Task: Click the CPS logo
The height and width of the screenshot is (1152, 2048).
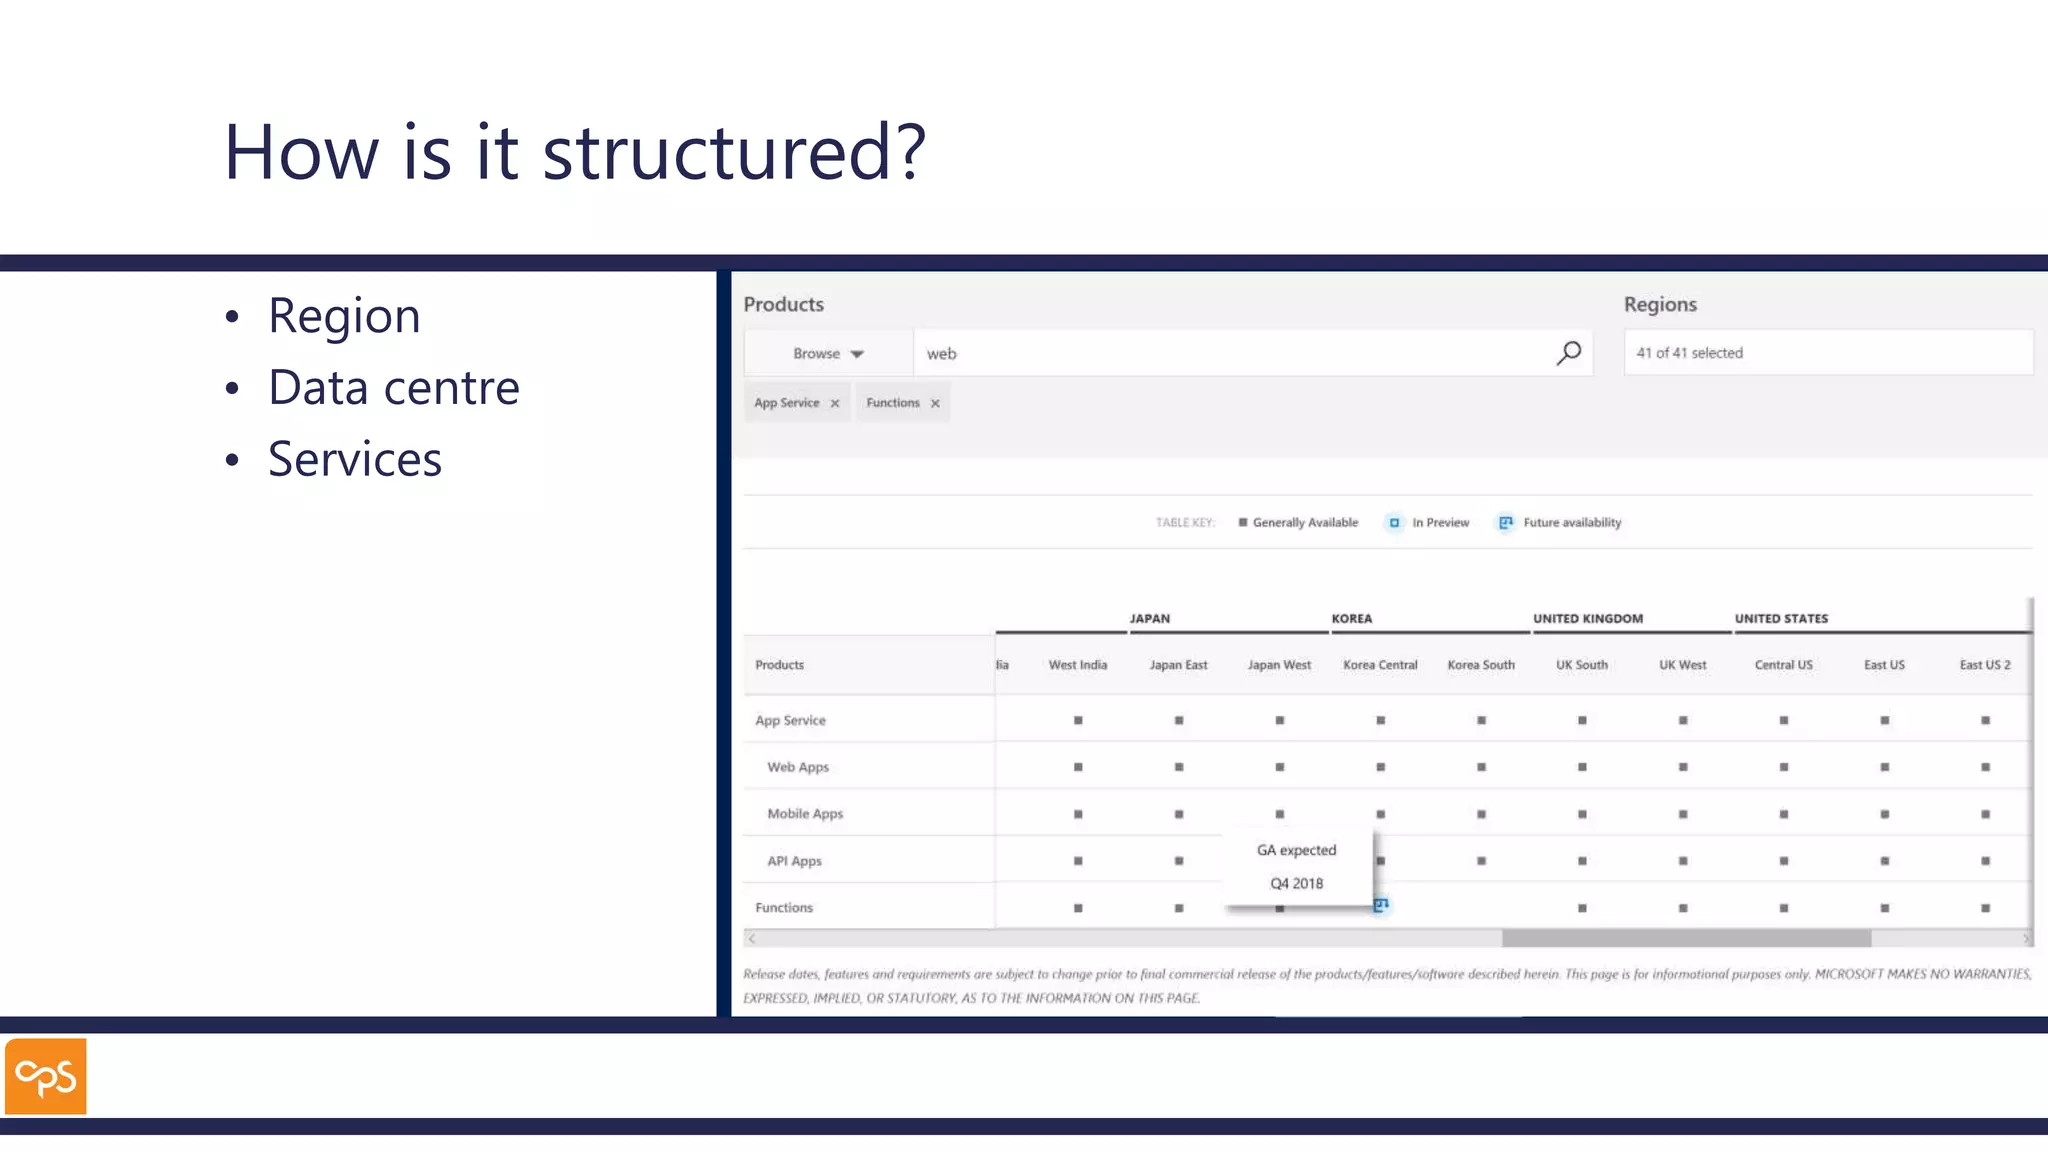Action: tap(46, 1076)
